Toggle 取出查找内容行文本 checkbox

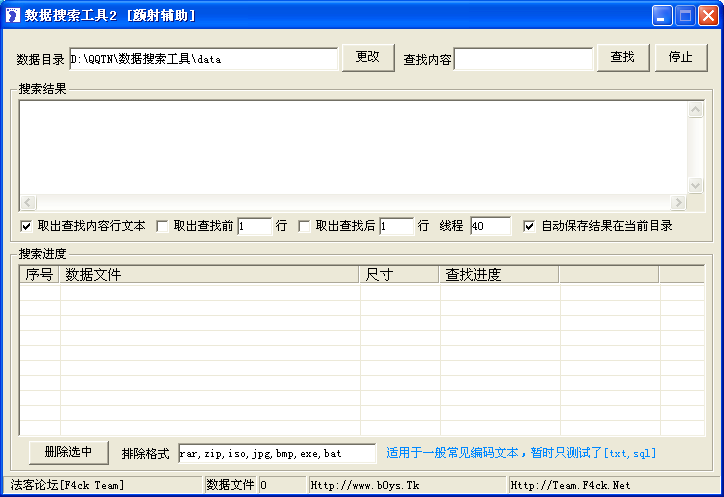26,226
